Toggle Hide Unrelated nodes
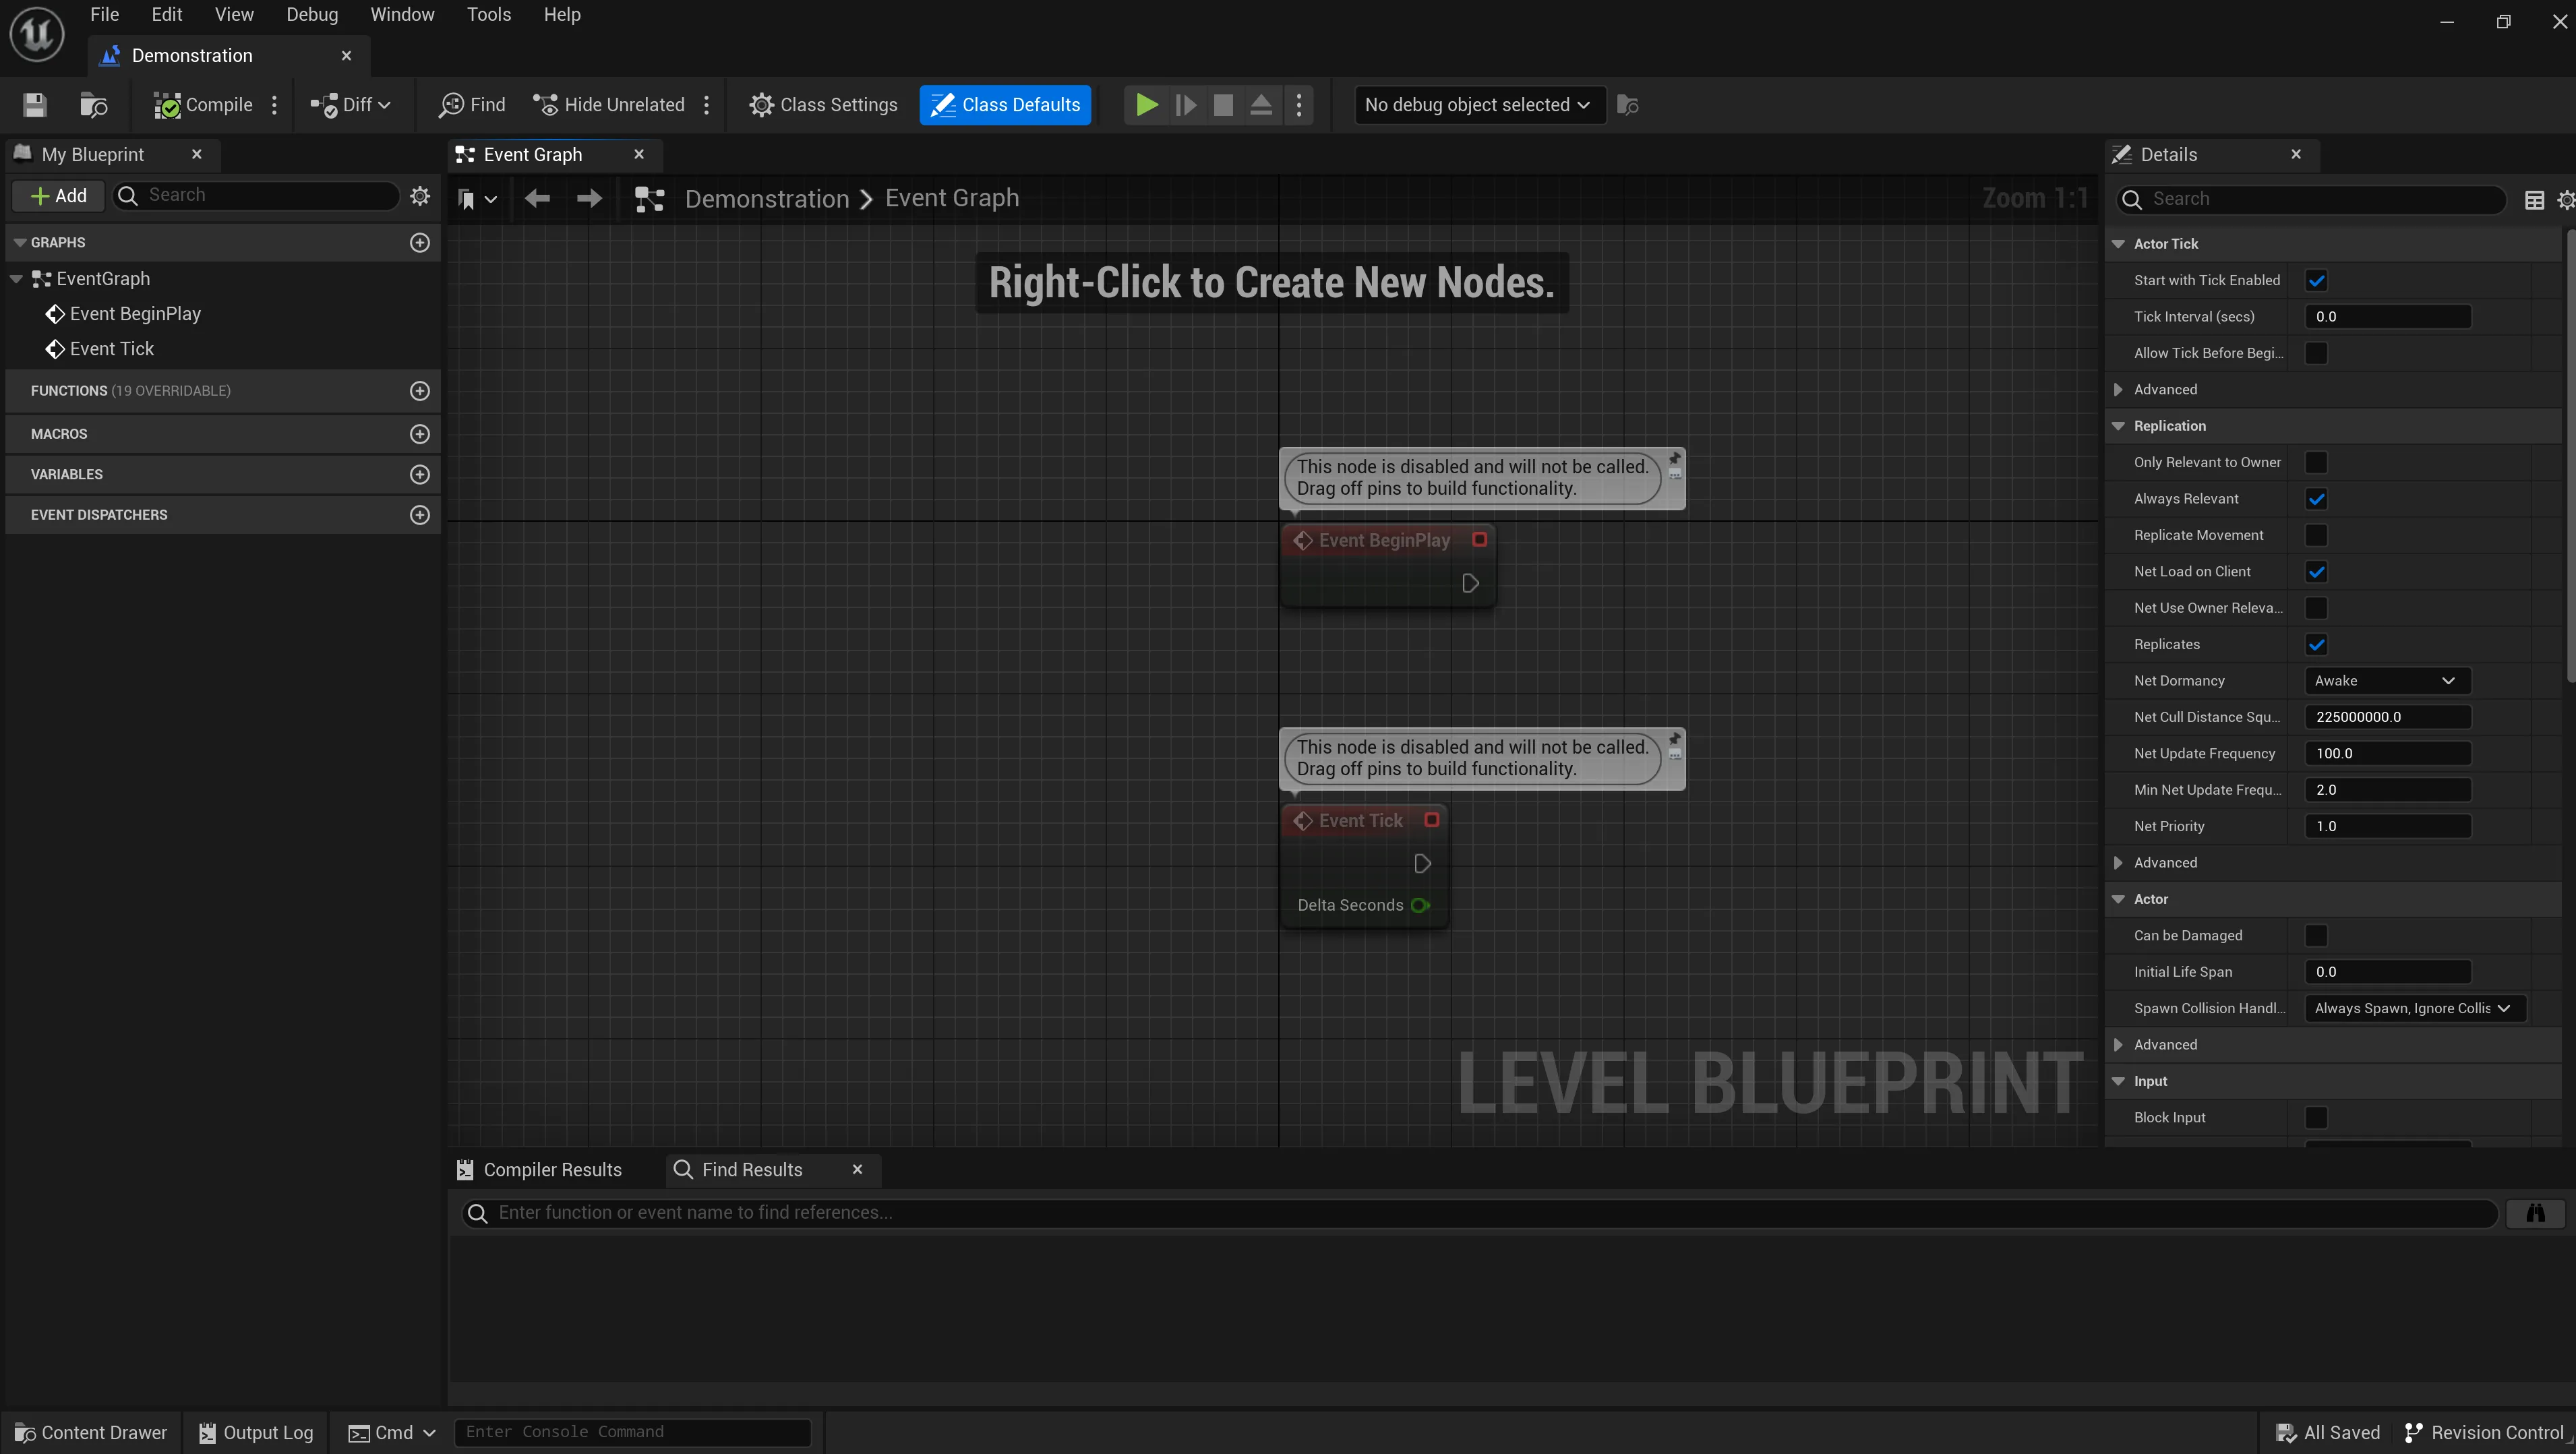Screen dimensions: 2576x1454 pos(609,105)
